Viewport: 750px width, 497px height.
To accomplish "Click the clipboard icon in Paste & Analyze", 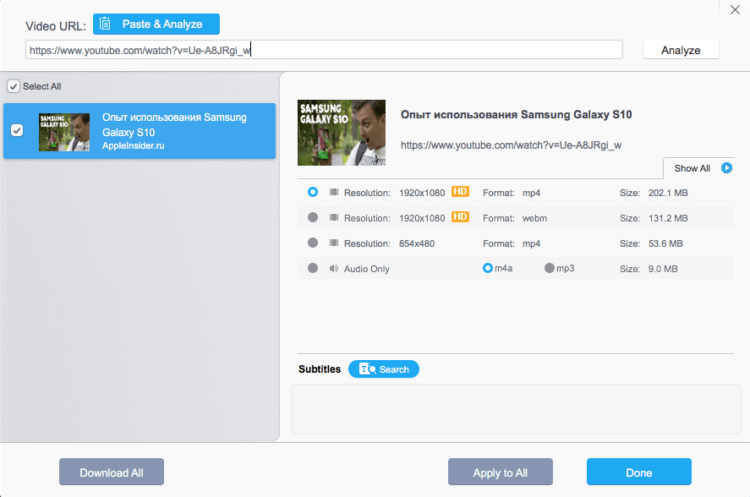I will point(105,24).
